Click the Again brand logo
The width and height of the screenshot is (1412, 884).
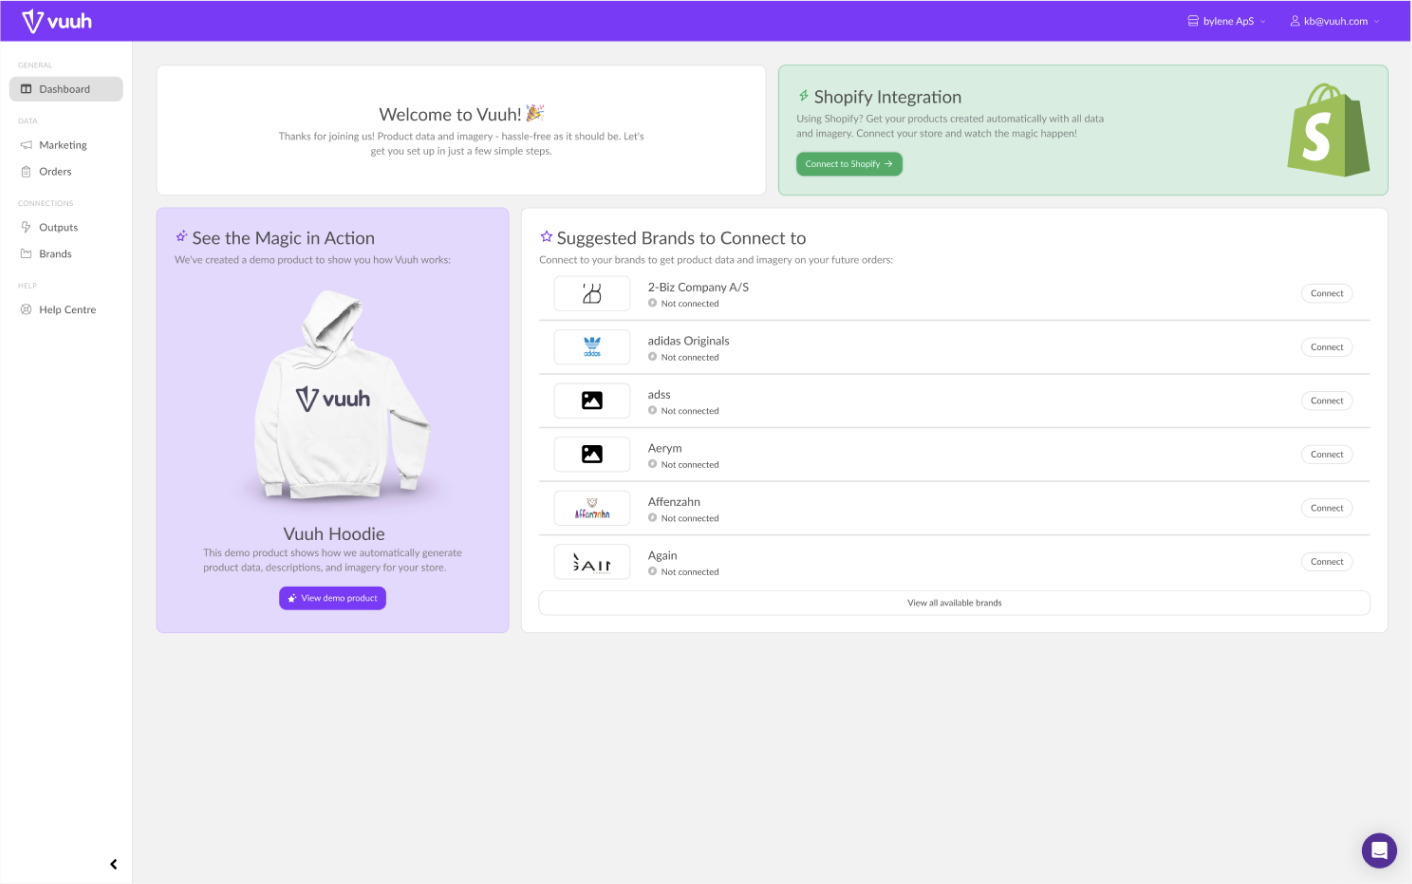click(592, 562)
